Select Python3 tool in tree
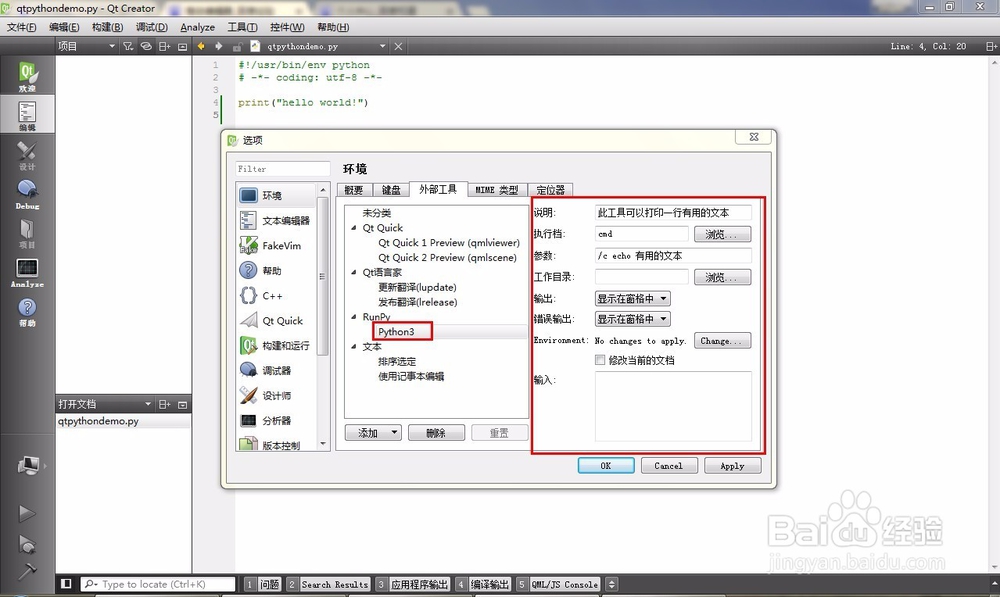 (x=396, y=332)
